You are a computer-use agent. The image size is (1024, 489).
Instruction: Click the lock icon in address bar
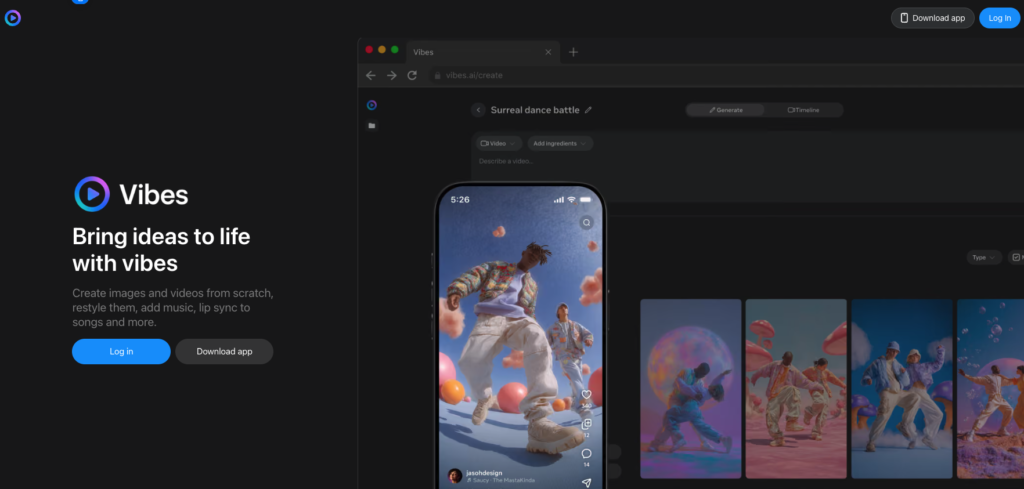click(438, 75)
